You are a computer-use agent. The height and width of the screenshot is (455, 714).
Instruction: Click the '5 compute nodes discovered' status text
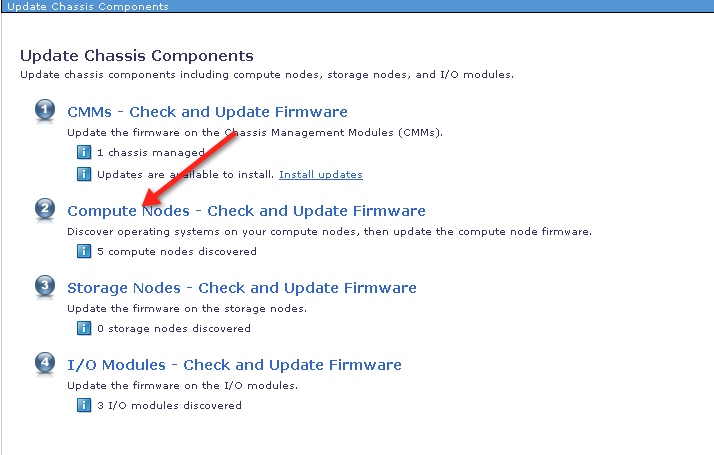coord(177,251)
